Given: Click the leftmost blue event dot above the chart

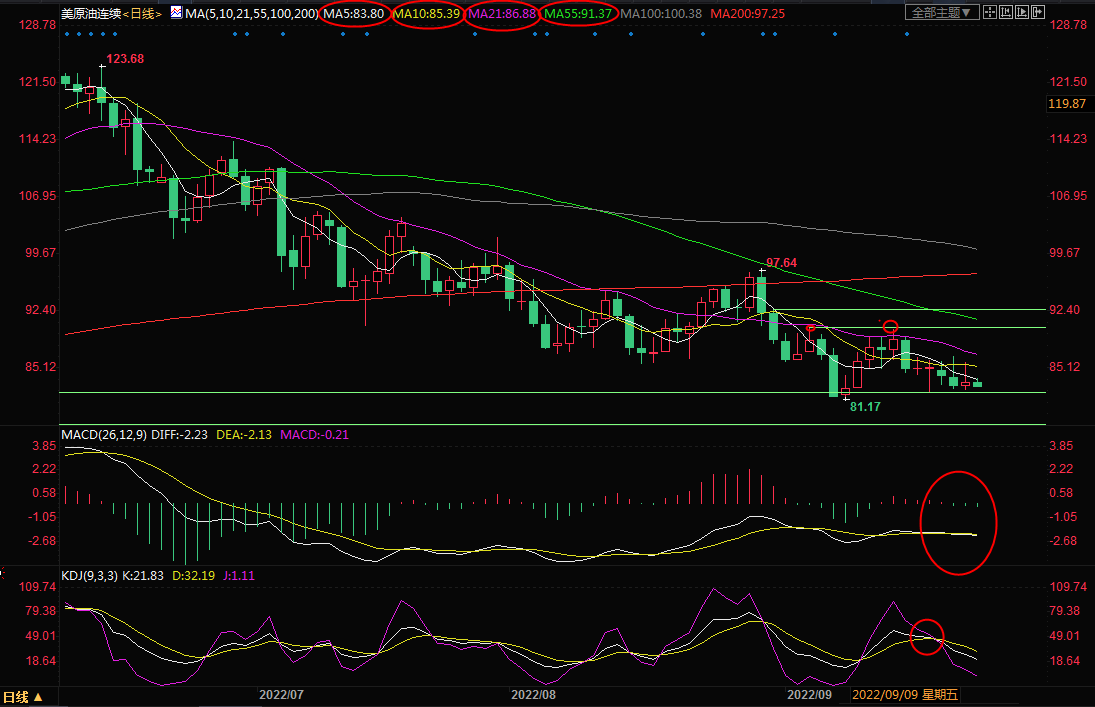Looking at the screenshot, I should pos(65,34).
